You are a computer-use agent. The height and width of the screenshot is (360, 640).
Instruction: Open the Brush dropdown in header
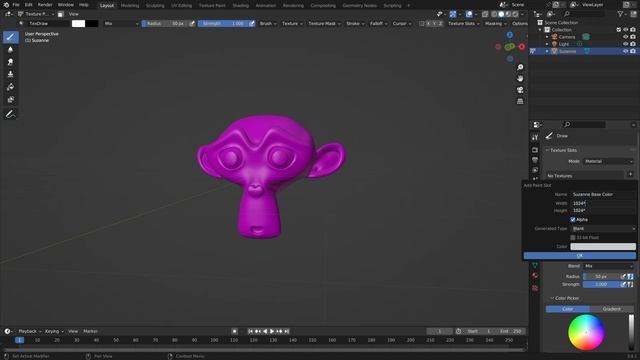(x=268, y=24)
